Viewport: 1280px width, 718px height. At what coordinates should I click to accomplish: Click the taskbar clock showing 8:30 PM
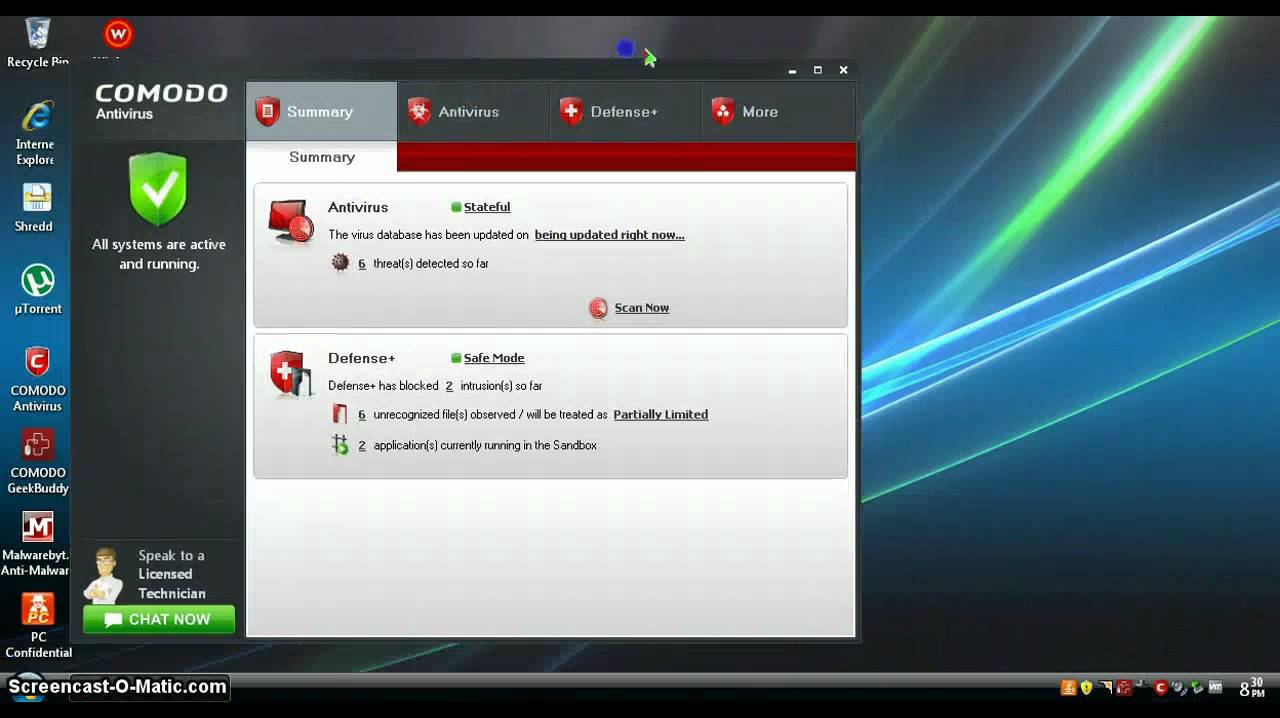pyautogui.click(x=1252, y=688)
